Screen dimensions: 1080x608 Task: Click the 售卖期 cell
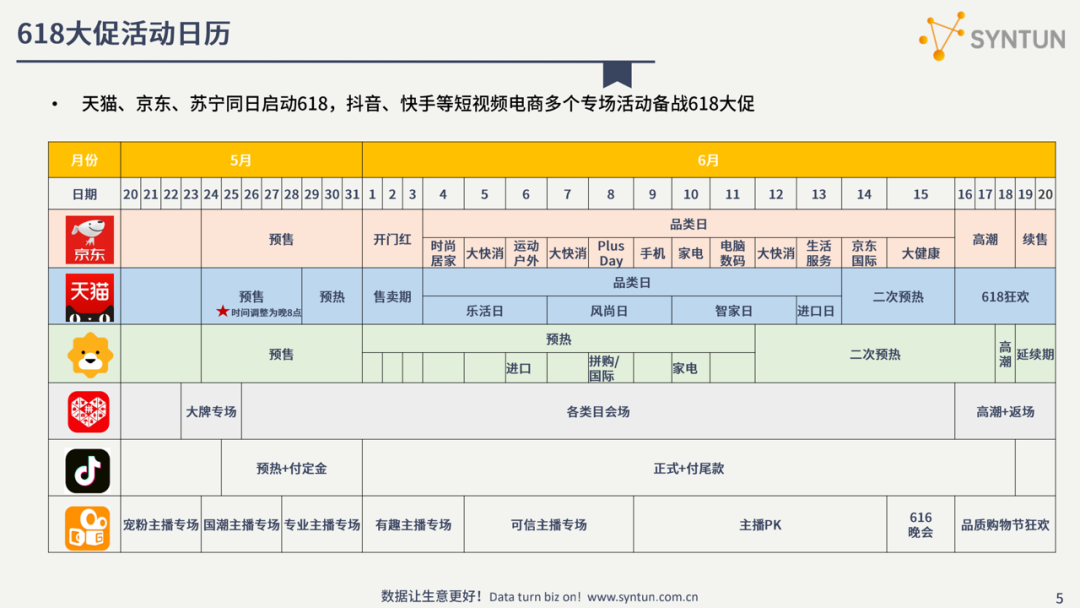pos(393,296)
